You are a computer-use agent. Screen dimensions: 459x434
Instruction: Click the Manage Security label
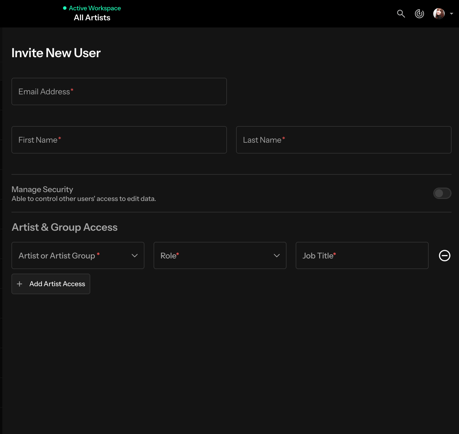pos(42,189)
